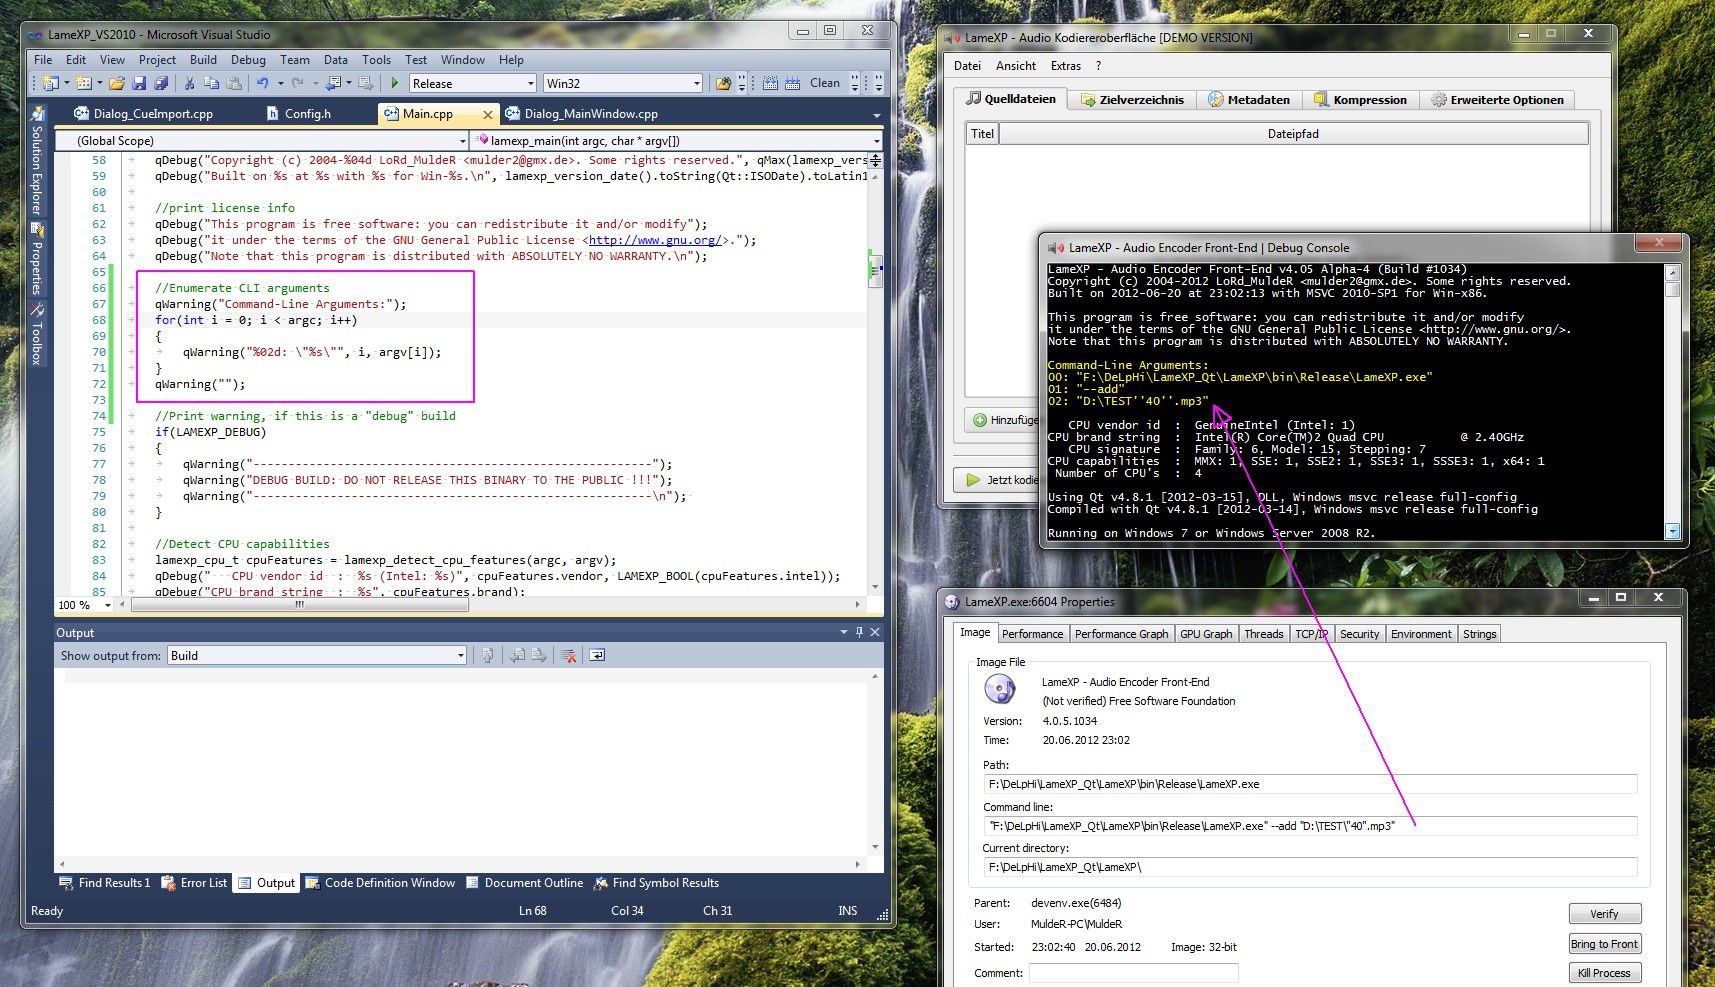Image resolution: width=1715 pixels, height=987 pixels.
Task: Open the Find Symbol Results tab
Action: [656, 883]
